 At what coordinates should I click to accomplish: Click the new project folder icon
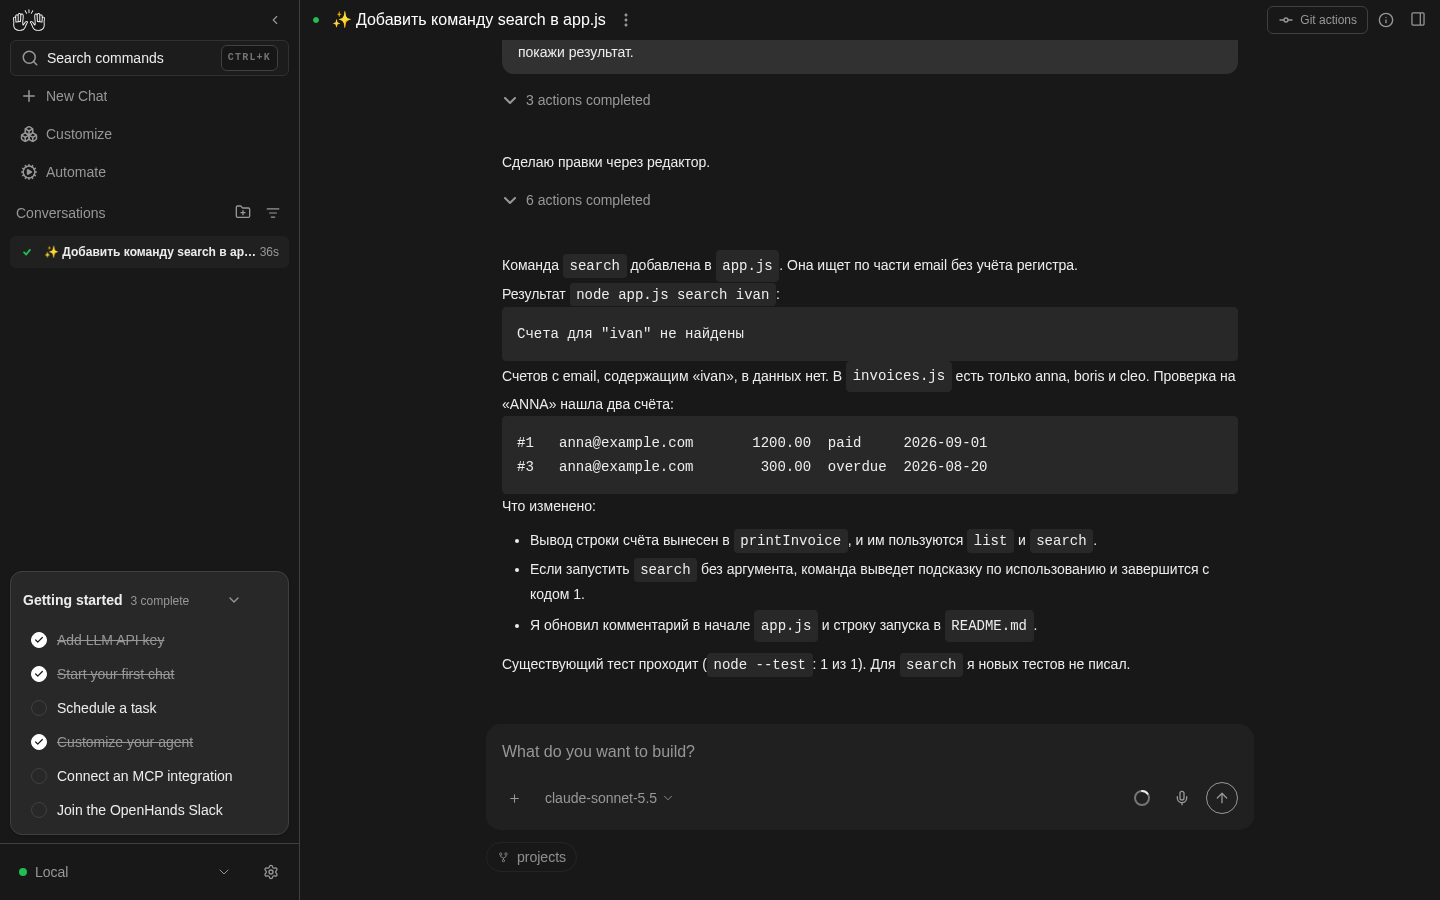(x=243, y=212)
